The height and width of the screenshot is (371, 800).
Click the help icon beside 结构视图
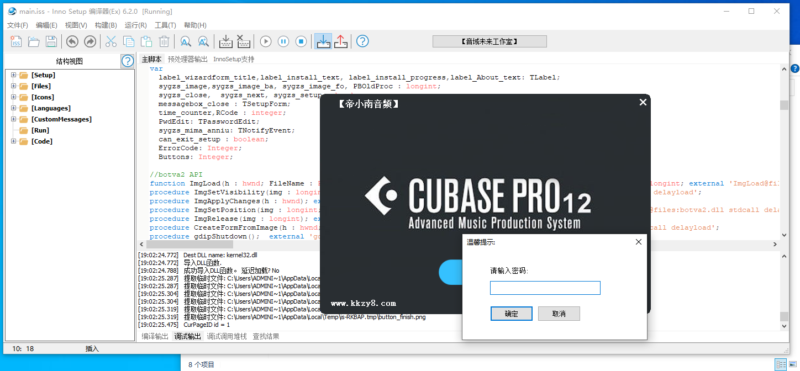(x=128, y=61)
